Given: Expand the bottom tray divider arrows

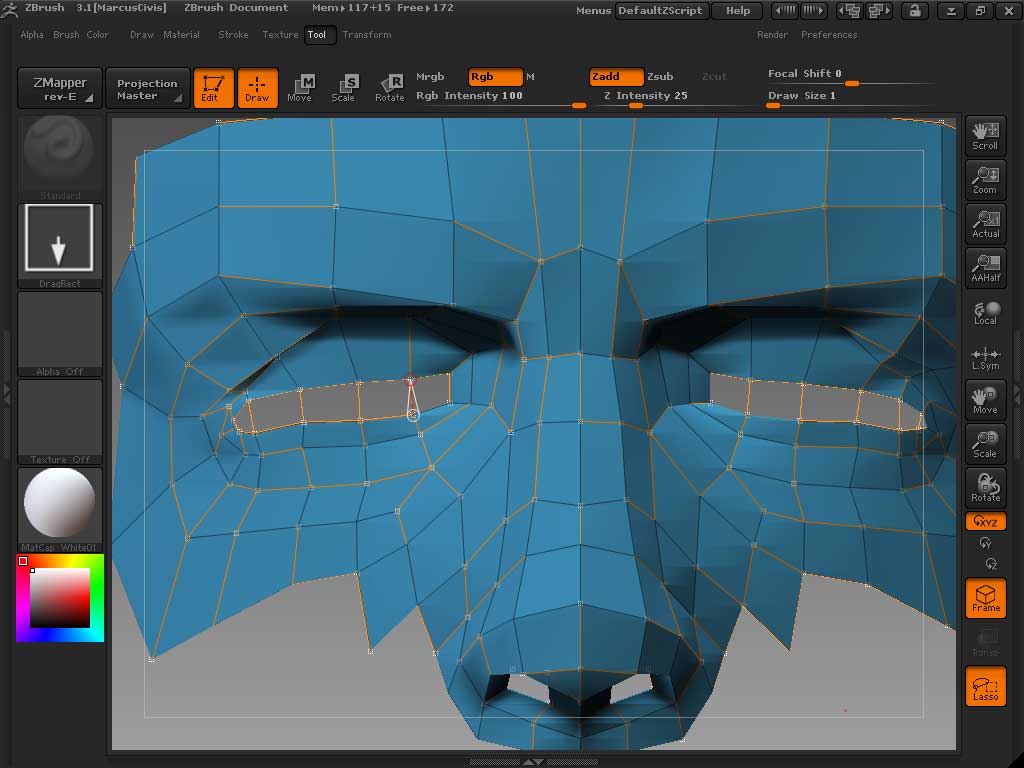Looking at the screenshot, I should (534, 761).
